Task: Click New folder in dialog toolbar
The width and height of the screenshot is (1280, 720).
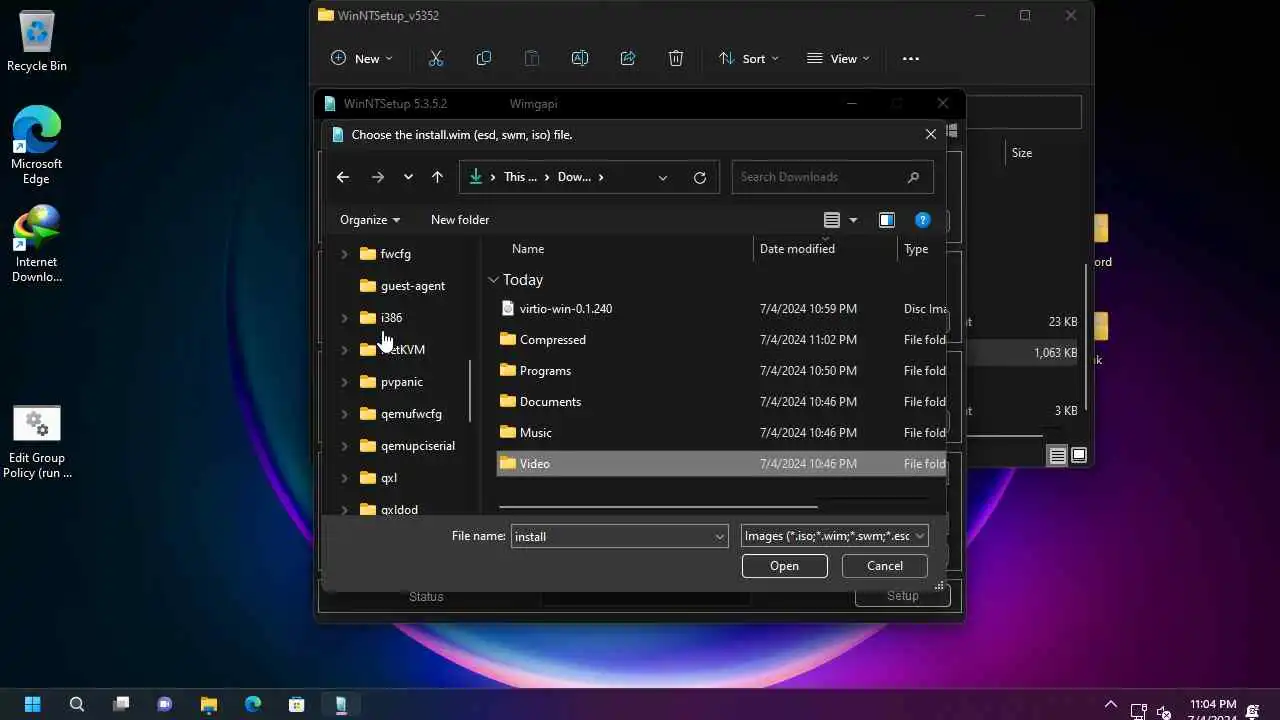Action: click(460, 220)
